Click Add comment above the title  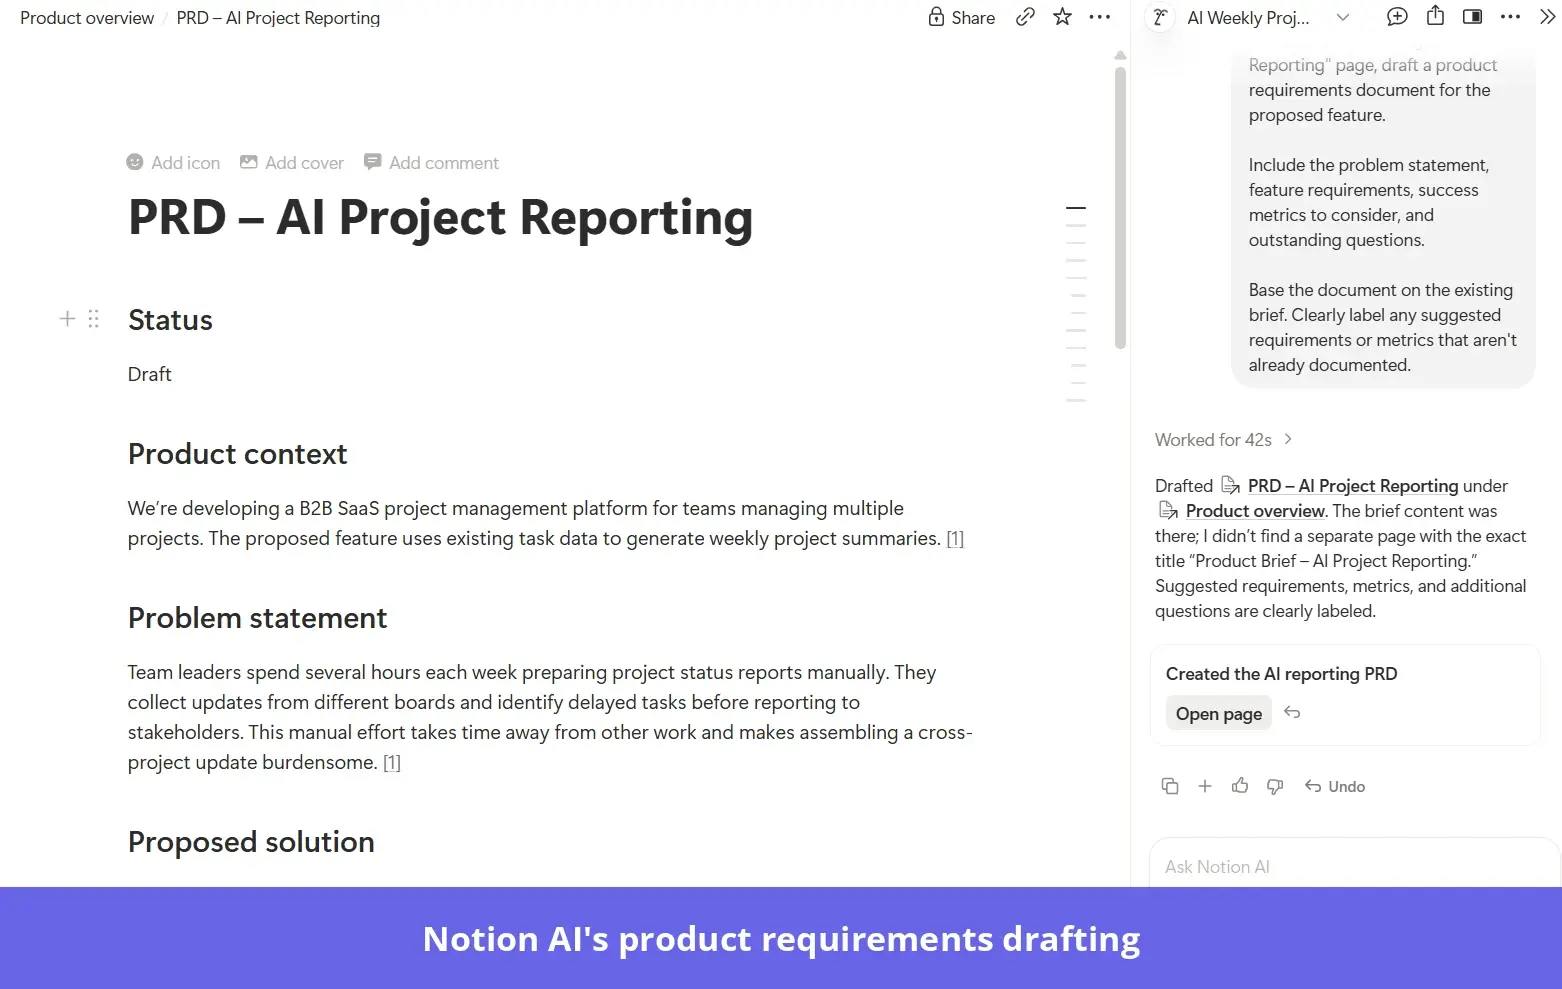point(431,163)
